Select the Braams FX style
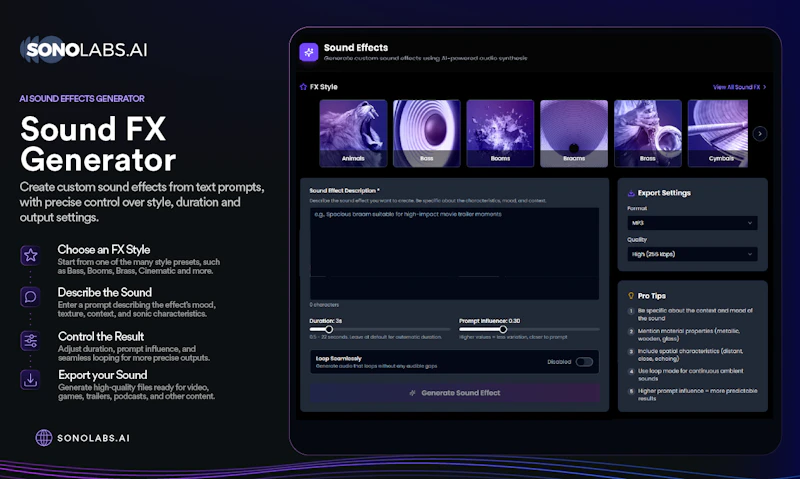Screen dimensions: 800x479 coord(574,134)
